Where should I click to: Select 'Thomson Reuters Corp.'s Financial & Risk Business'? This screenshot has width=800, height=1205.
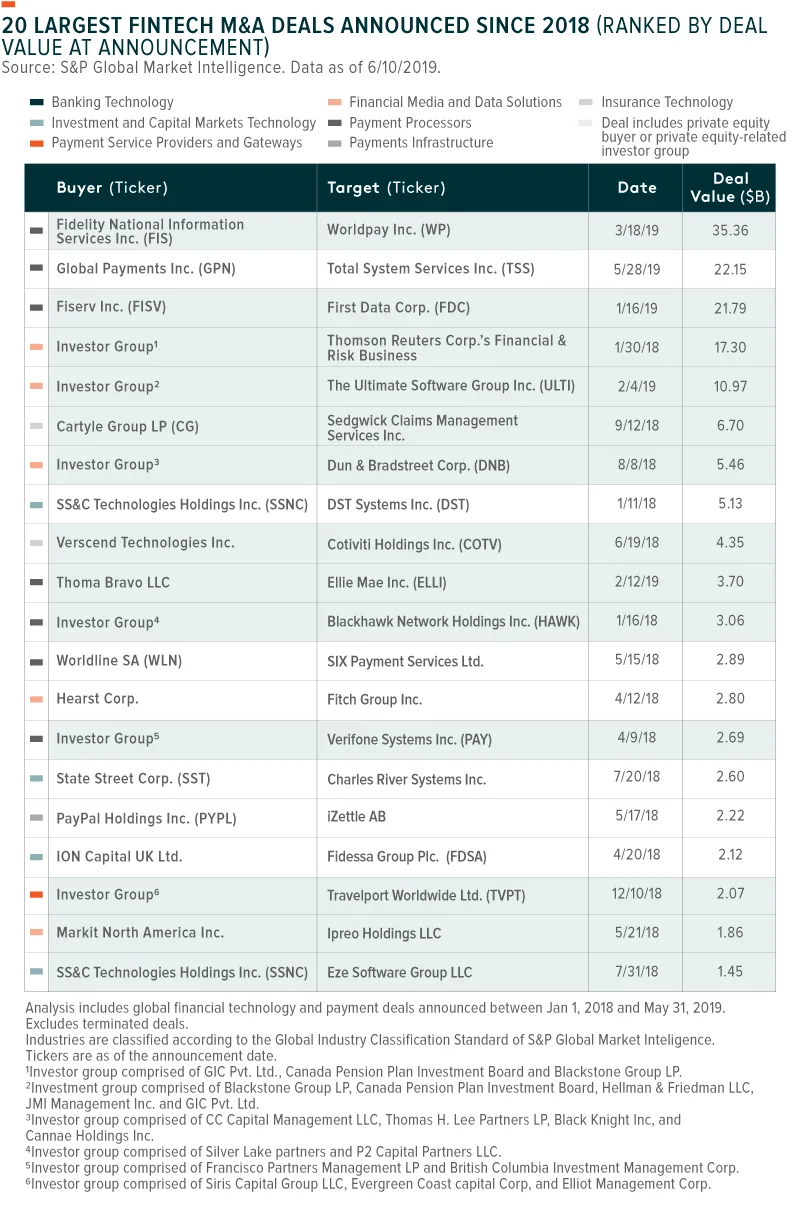(x=447, y=348)
